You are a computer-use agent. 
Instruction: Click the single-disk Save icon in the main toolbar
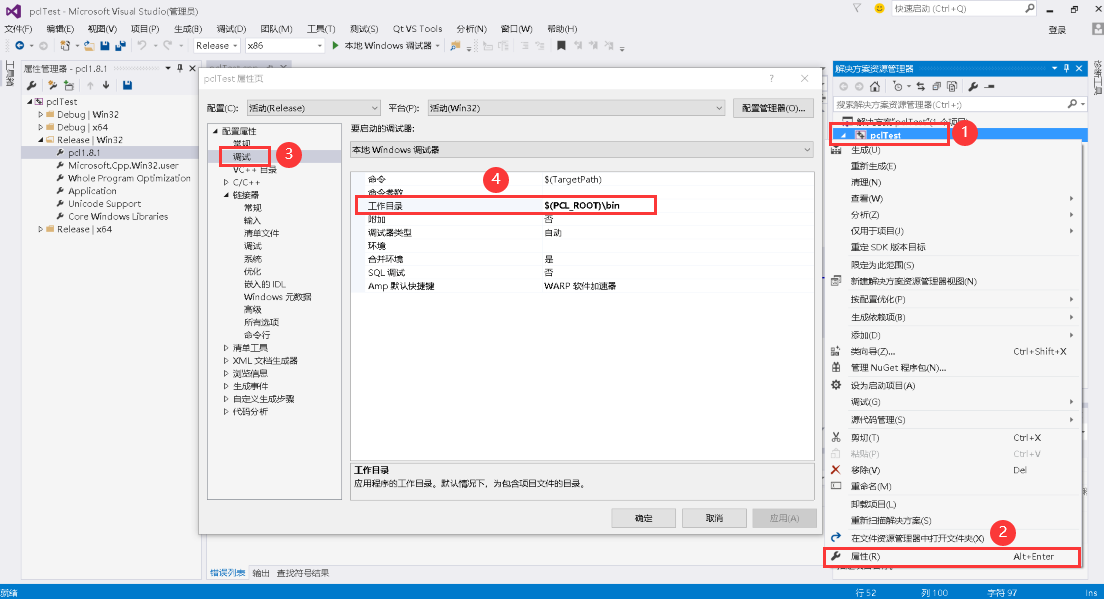coord(105,46)
